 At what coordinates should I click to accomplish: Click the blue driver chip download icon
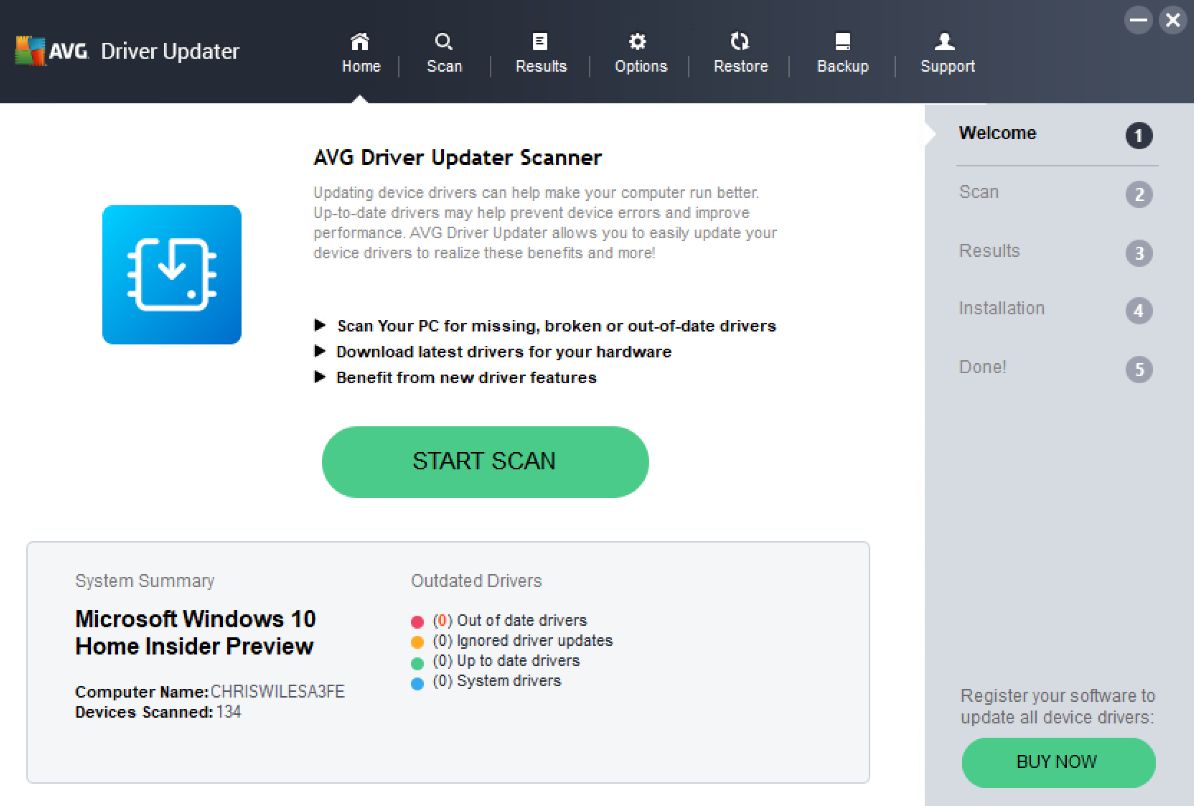pyautogui.click(x=172, y=274)
